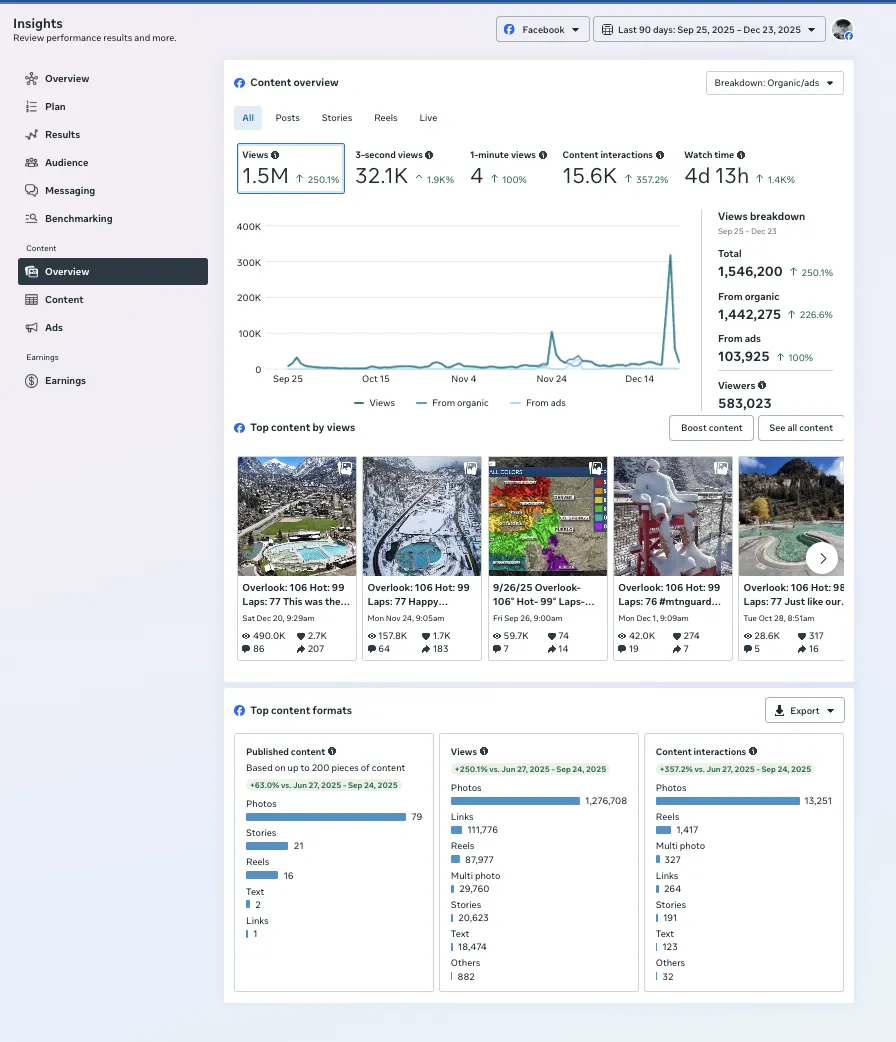This screenshot has width=896, height=1042.
Task: Expand the Breakdown: Organic/ads dropdown
Action: point(774,83)
